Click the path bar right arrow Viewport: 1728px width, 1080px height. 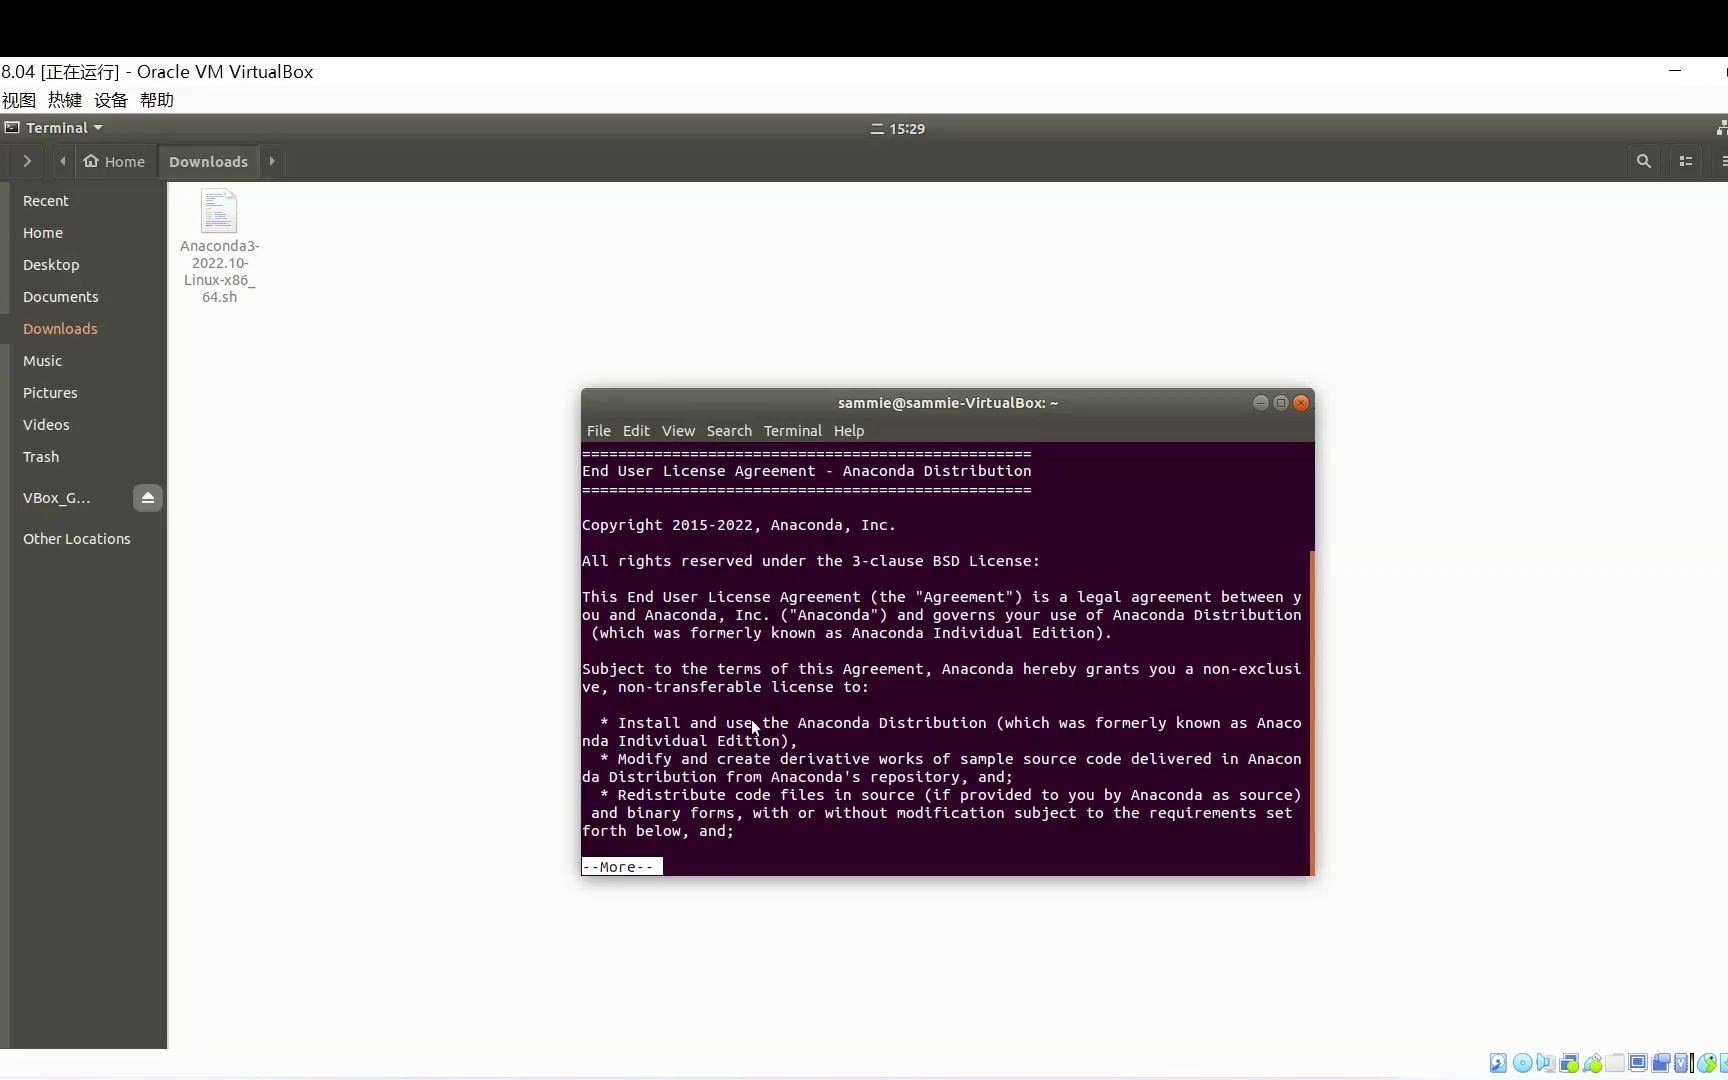(272, 161)
